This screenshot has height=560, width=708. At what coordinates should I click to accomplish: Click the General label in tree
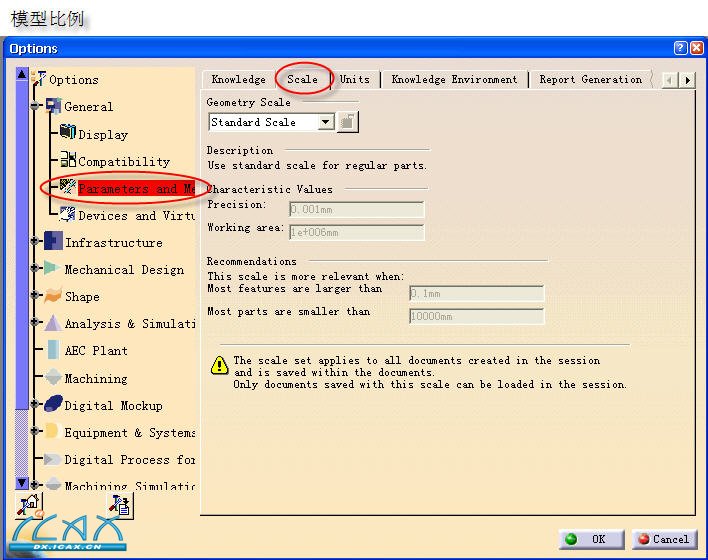[88, 107]
